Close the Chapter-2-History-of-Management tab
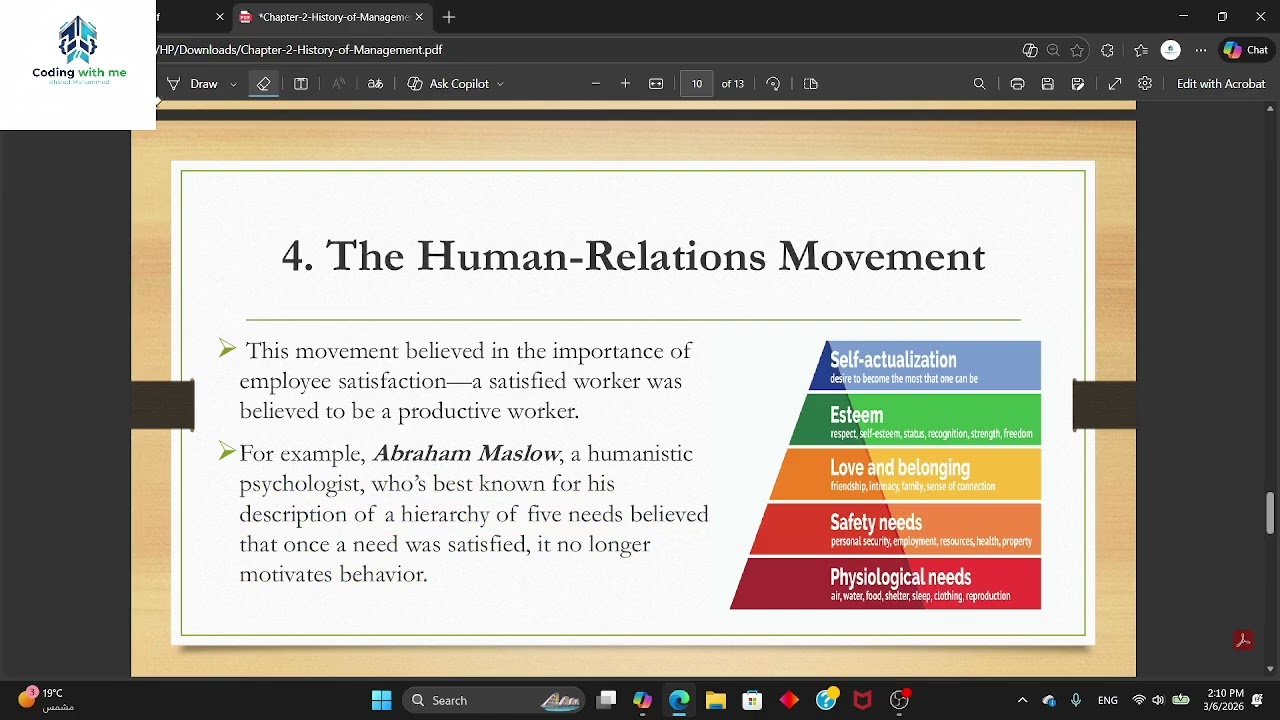The image size is (1280, 720). pos(420,17)
